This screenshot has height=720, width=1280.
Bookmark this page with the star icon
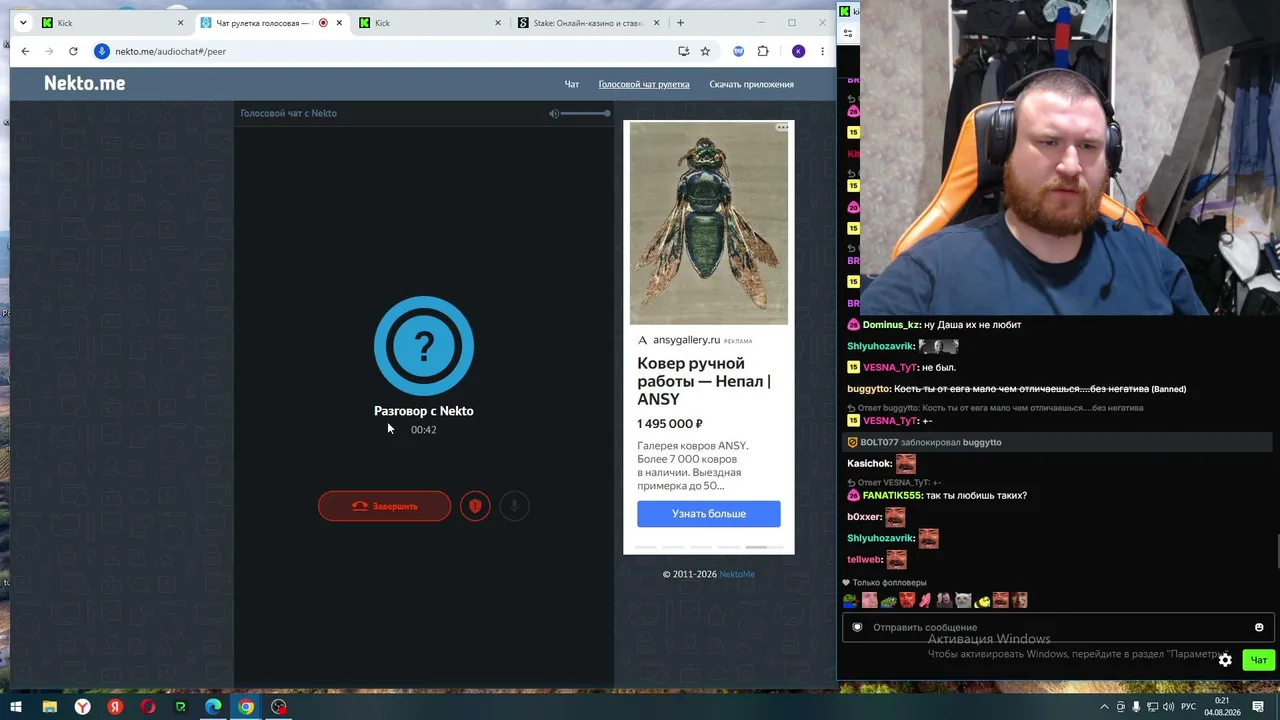click(705, 51)
